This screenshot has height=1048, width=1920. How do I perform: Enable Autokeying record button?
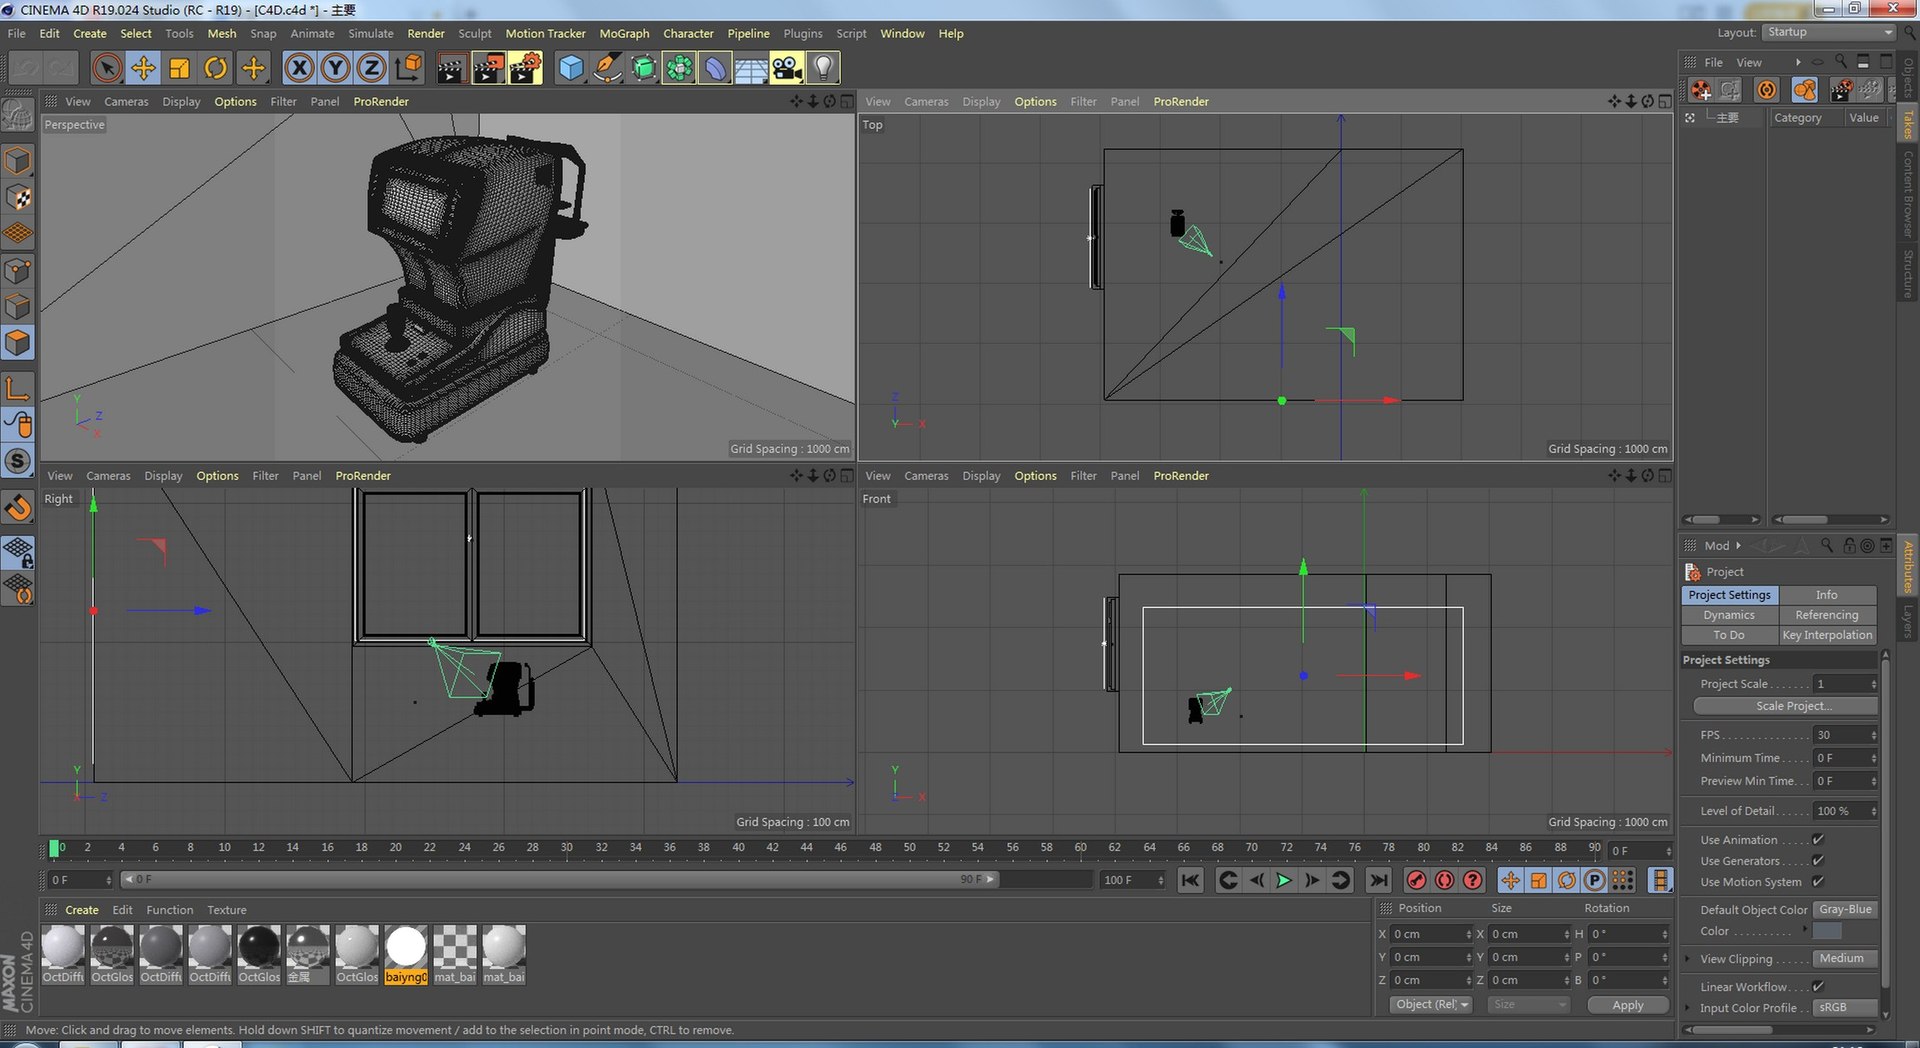pos(1444,880)
